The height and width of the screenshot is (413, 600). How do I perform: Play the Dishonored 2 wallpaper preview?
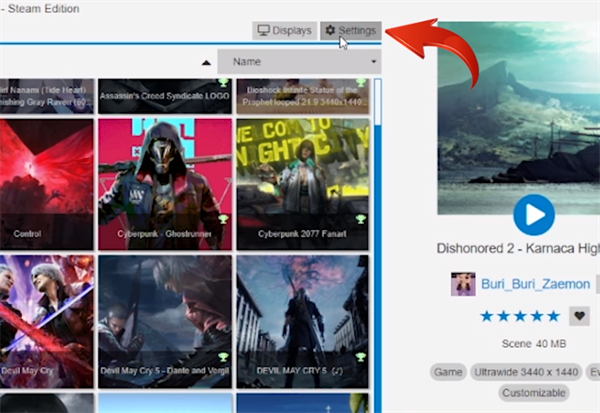534,215
